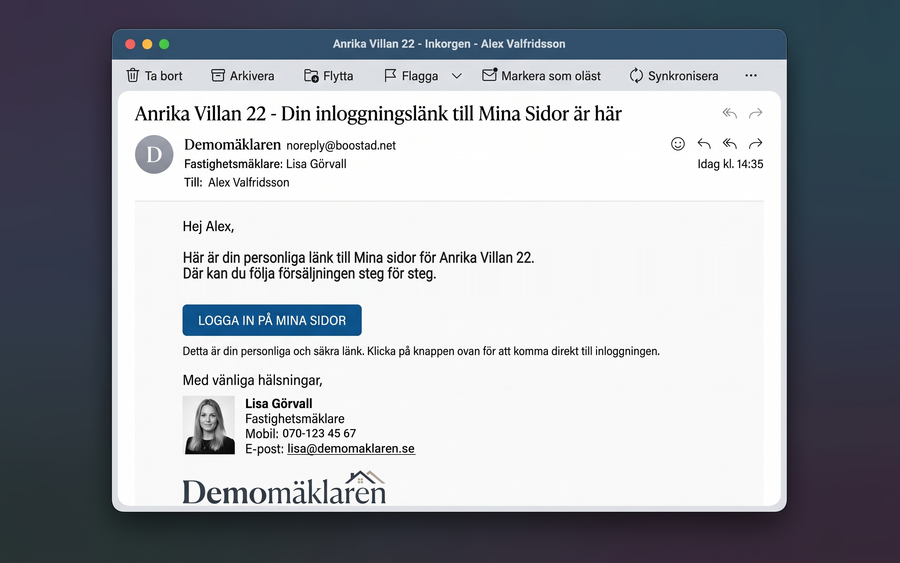Click the email subject heading text
The height and width of the screenshot is (563, 900).
pyautogui.click(x=378, y=114)
